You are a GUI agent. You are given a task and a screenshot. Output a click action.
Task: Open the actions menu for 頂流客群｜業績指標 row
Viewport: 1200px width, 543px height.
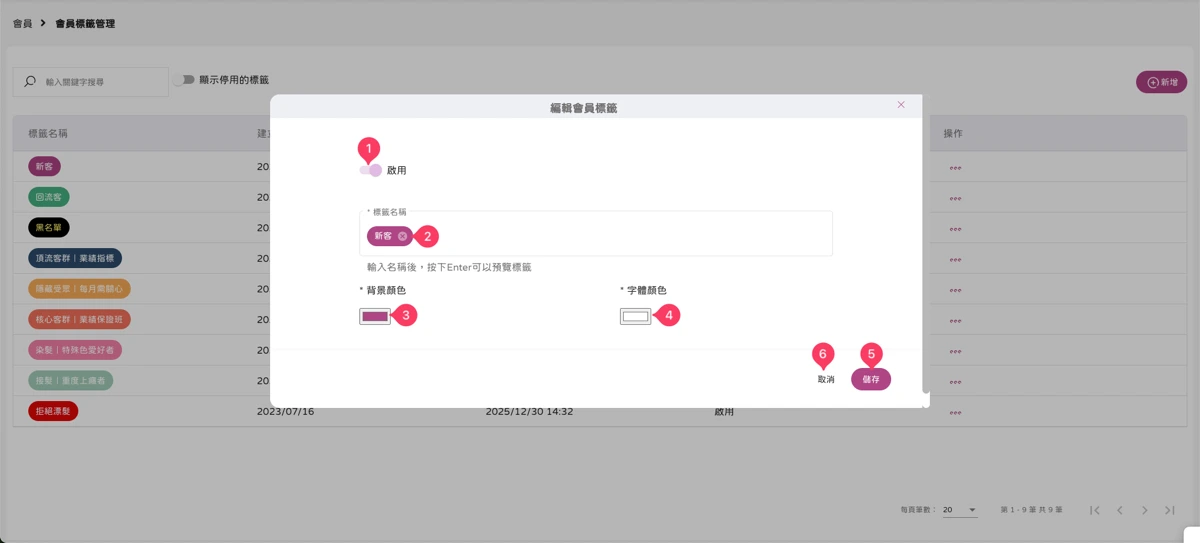click(x=955, y=259)
